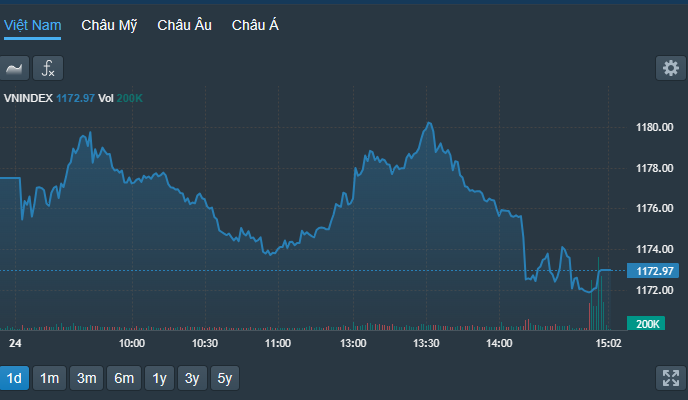
Task: Switch to the Việt Nam tab
Action: coord(32,25)
